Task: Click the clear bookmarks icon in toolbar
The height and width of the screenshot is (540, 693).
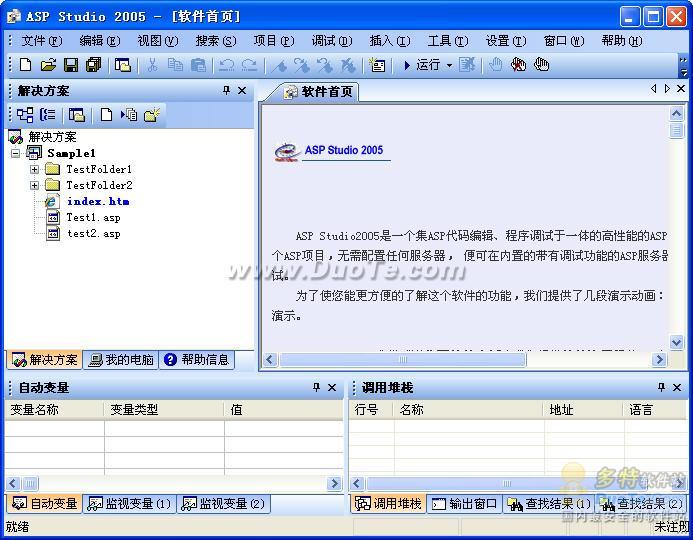Action: [348, 65]
